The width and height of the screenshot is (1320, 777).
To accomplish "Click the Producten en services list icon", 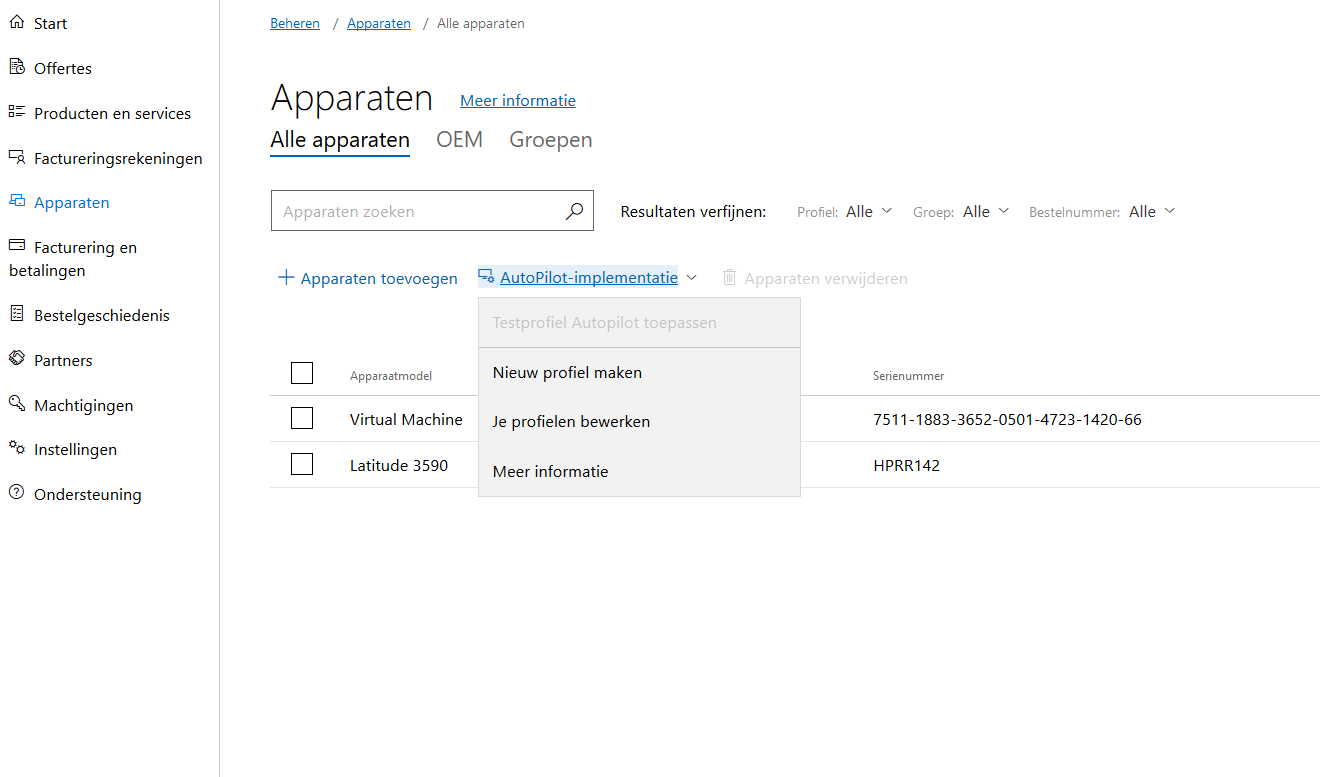I will 16,112.
